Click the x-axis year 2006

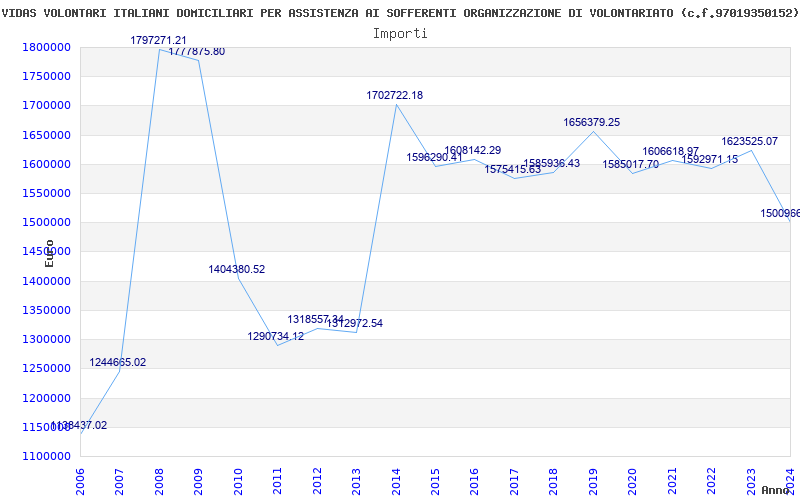(80, 481)
